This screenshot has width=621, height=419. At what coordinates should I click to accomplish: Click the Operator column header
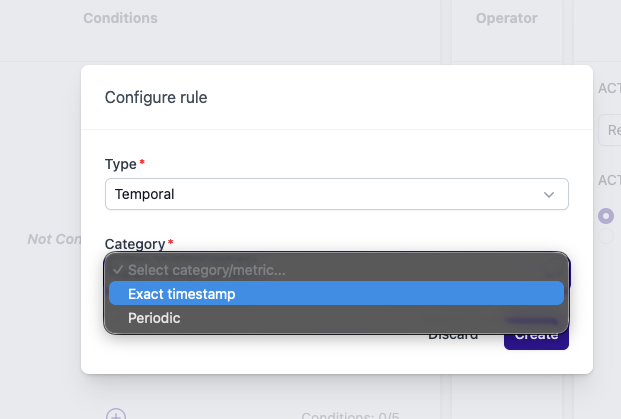(507, 18)
